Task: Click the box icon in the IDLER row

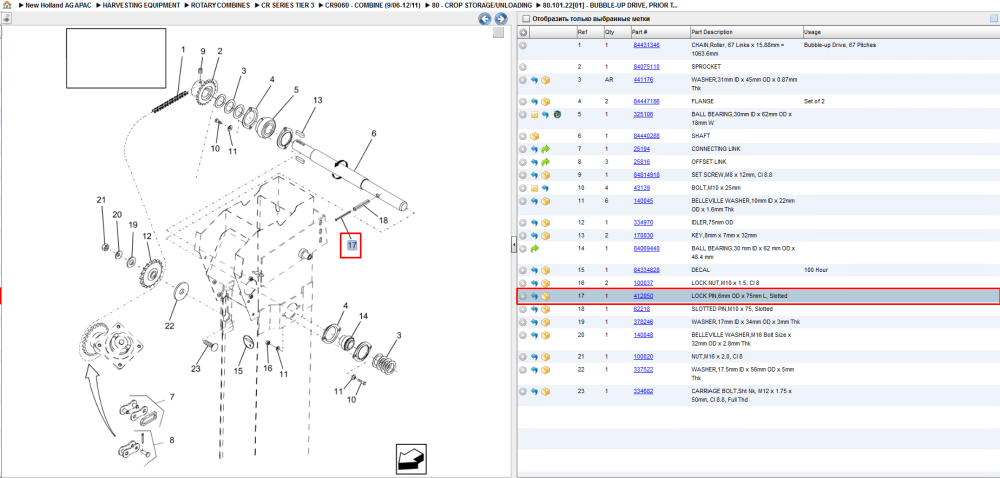Action: 546,223
